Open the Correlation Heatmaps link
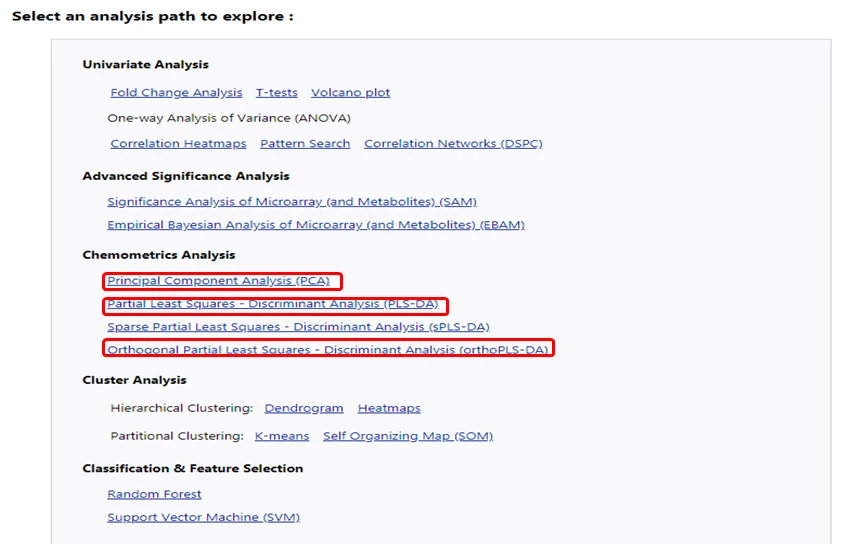846x550 pixels. tap(178, 144)
